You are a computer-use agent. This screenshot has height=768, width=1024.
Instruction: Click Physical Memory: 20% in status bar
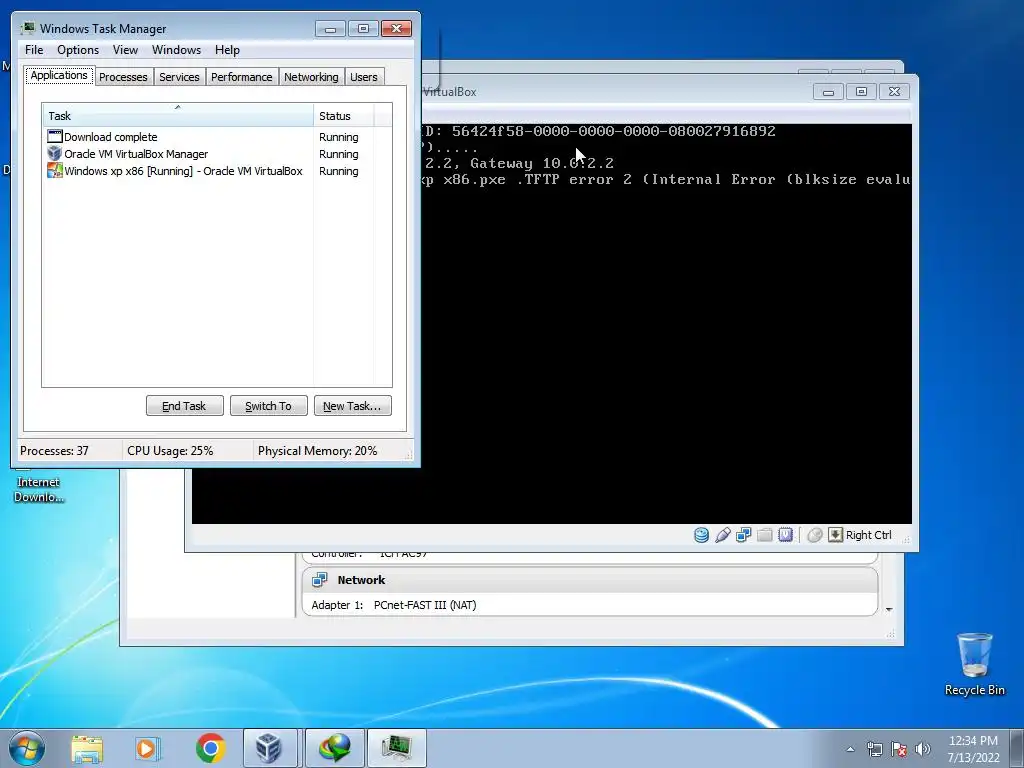(x=317, y=451)
